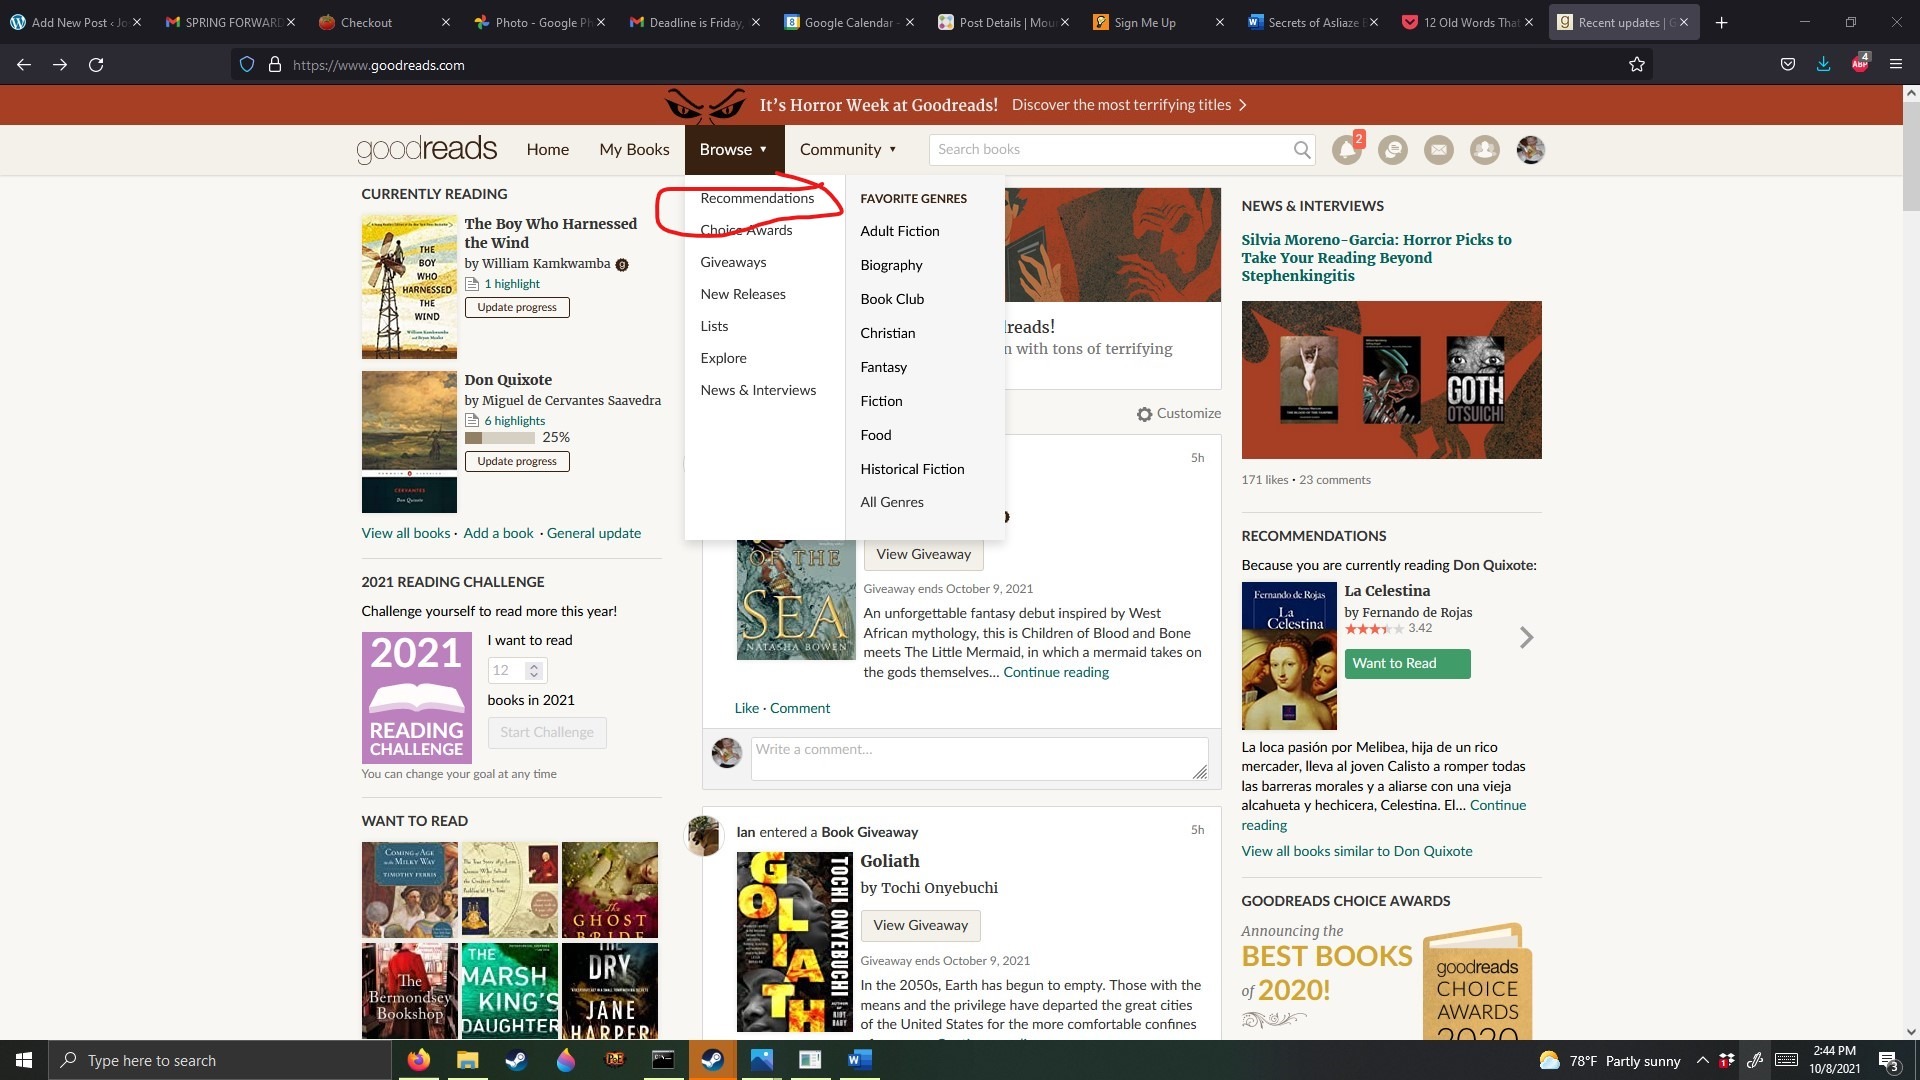Select Explore in the Browse menu
This screenshot has width=1920, height=1080.
(723, 358)
